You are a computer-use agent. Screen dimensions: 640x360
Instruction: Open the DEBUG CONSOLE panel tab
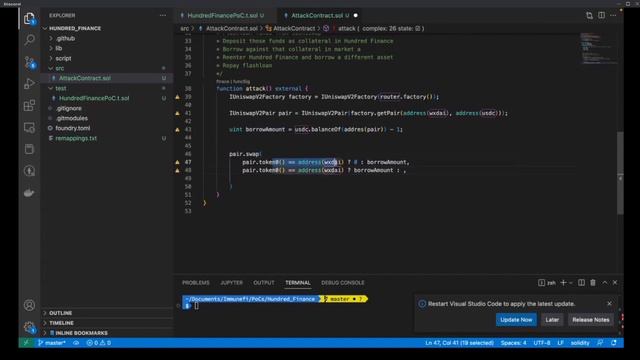coord(342,282)
